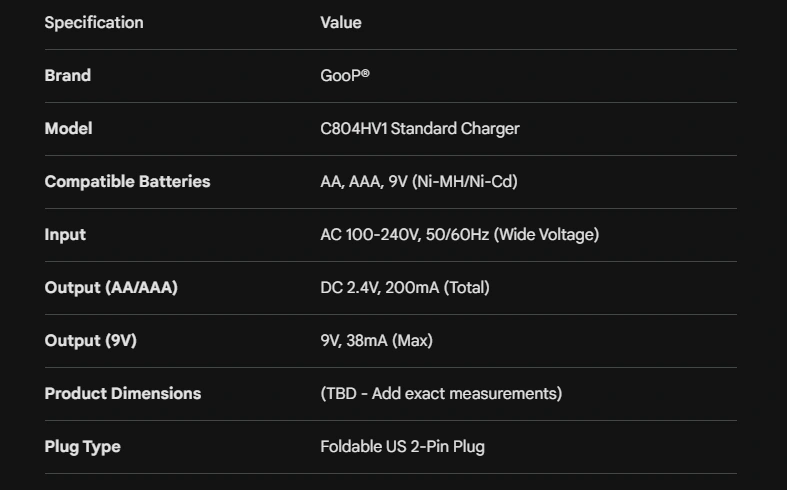Select the Brand row label
787x490 pixels.
pos(68,75)
